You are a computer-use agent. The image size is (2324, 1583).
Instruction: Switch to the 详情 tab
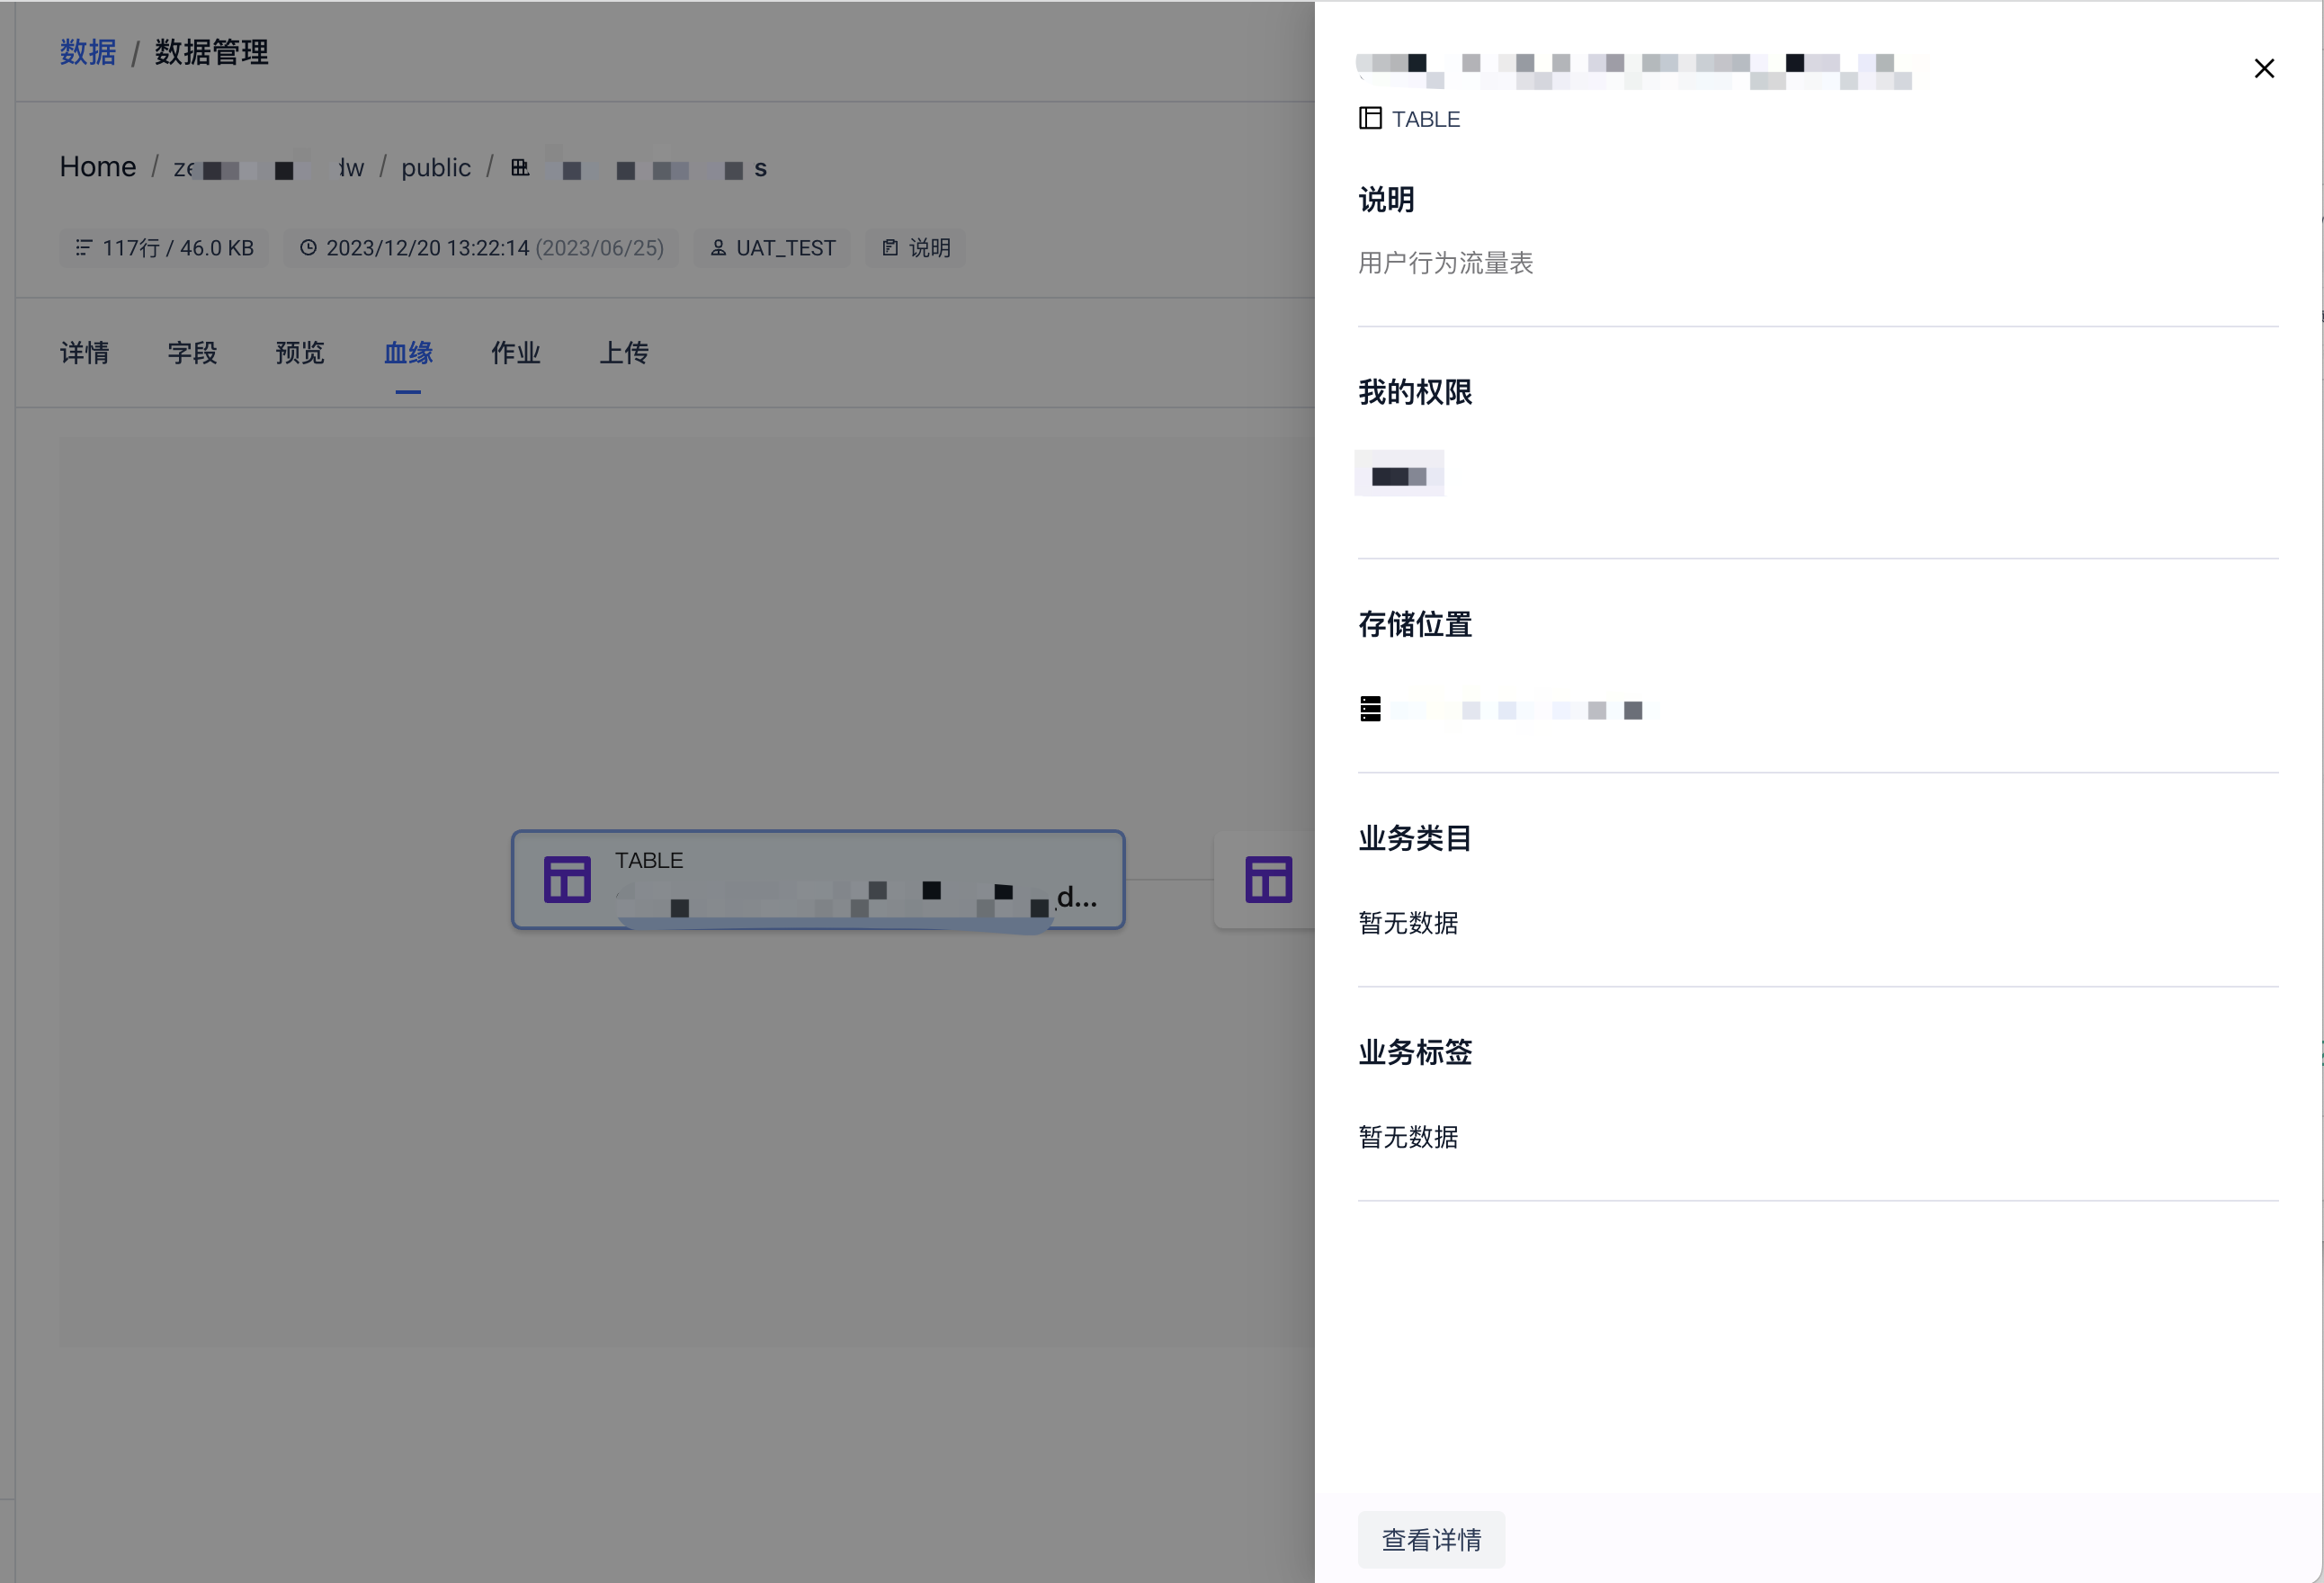pos(84,353)
